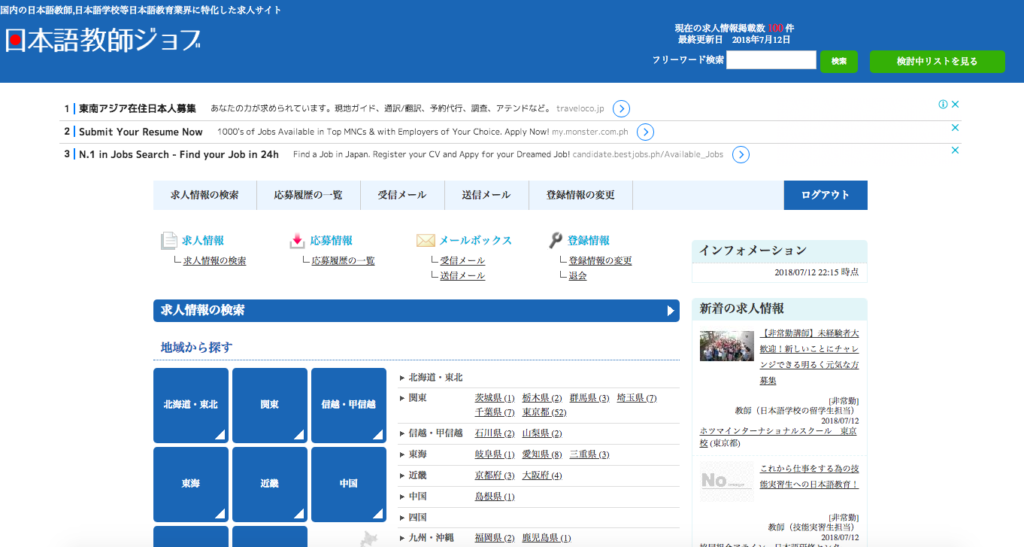Open 検討中リストを見る list button
The image size is (1024, 547).
[936, 61]
